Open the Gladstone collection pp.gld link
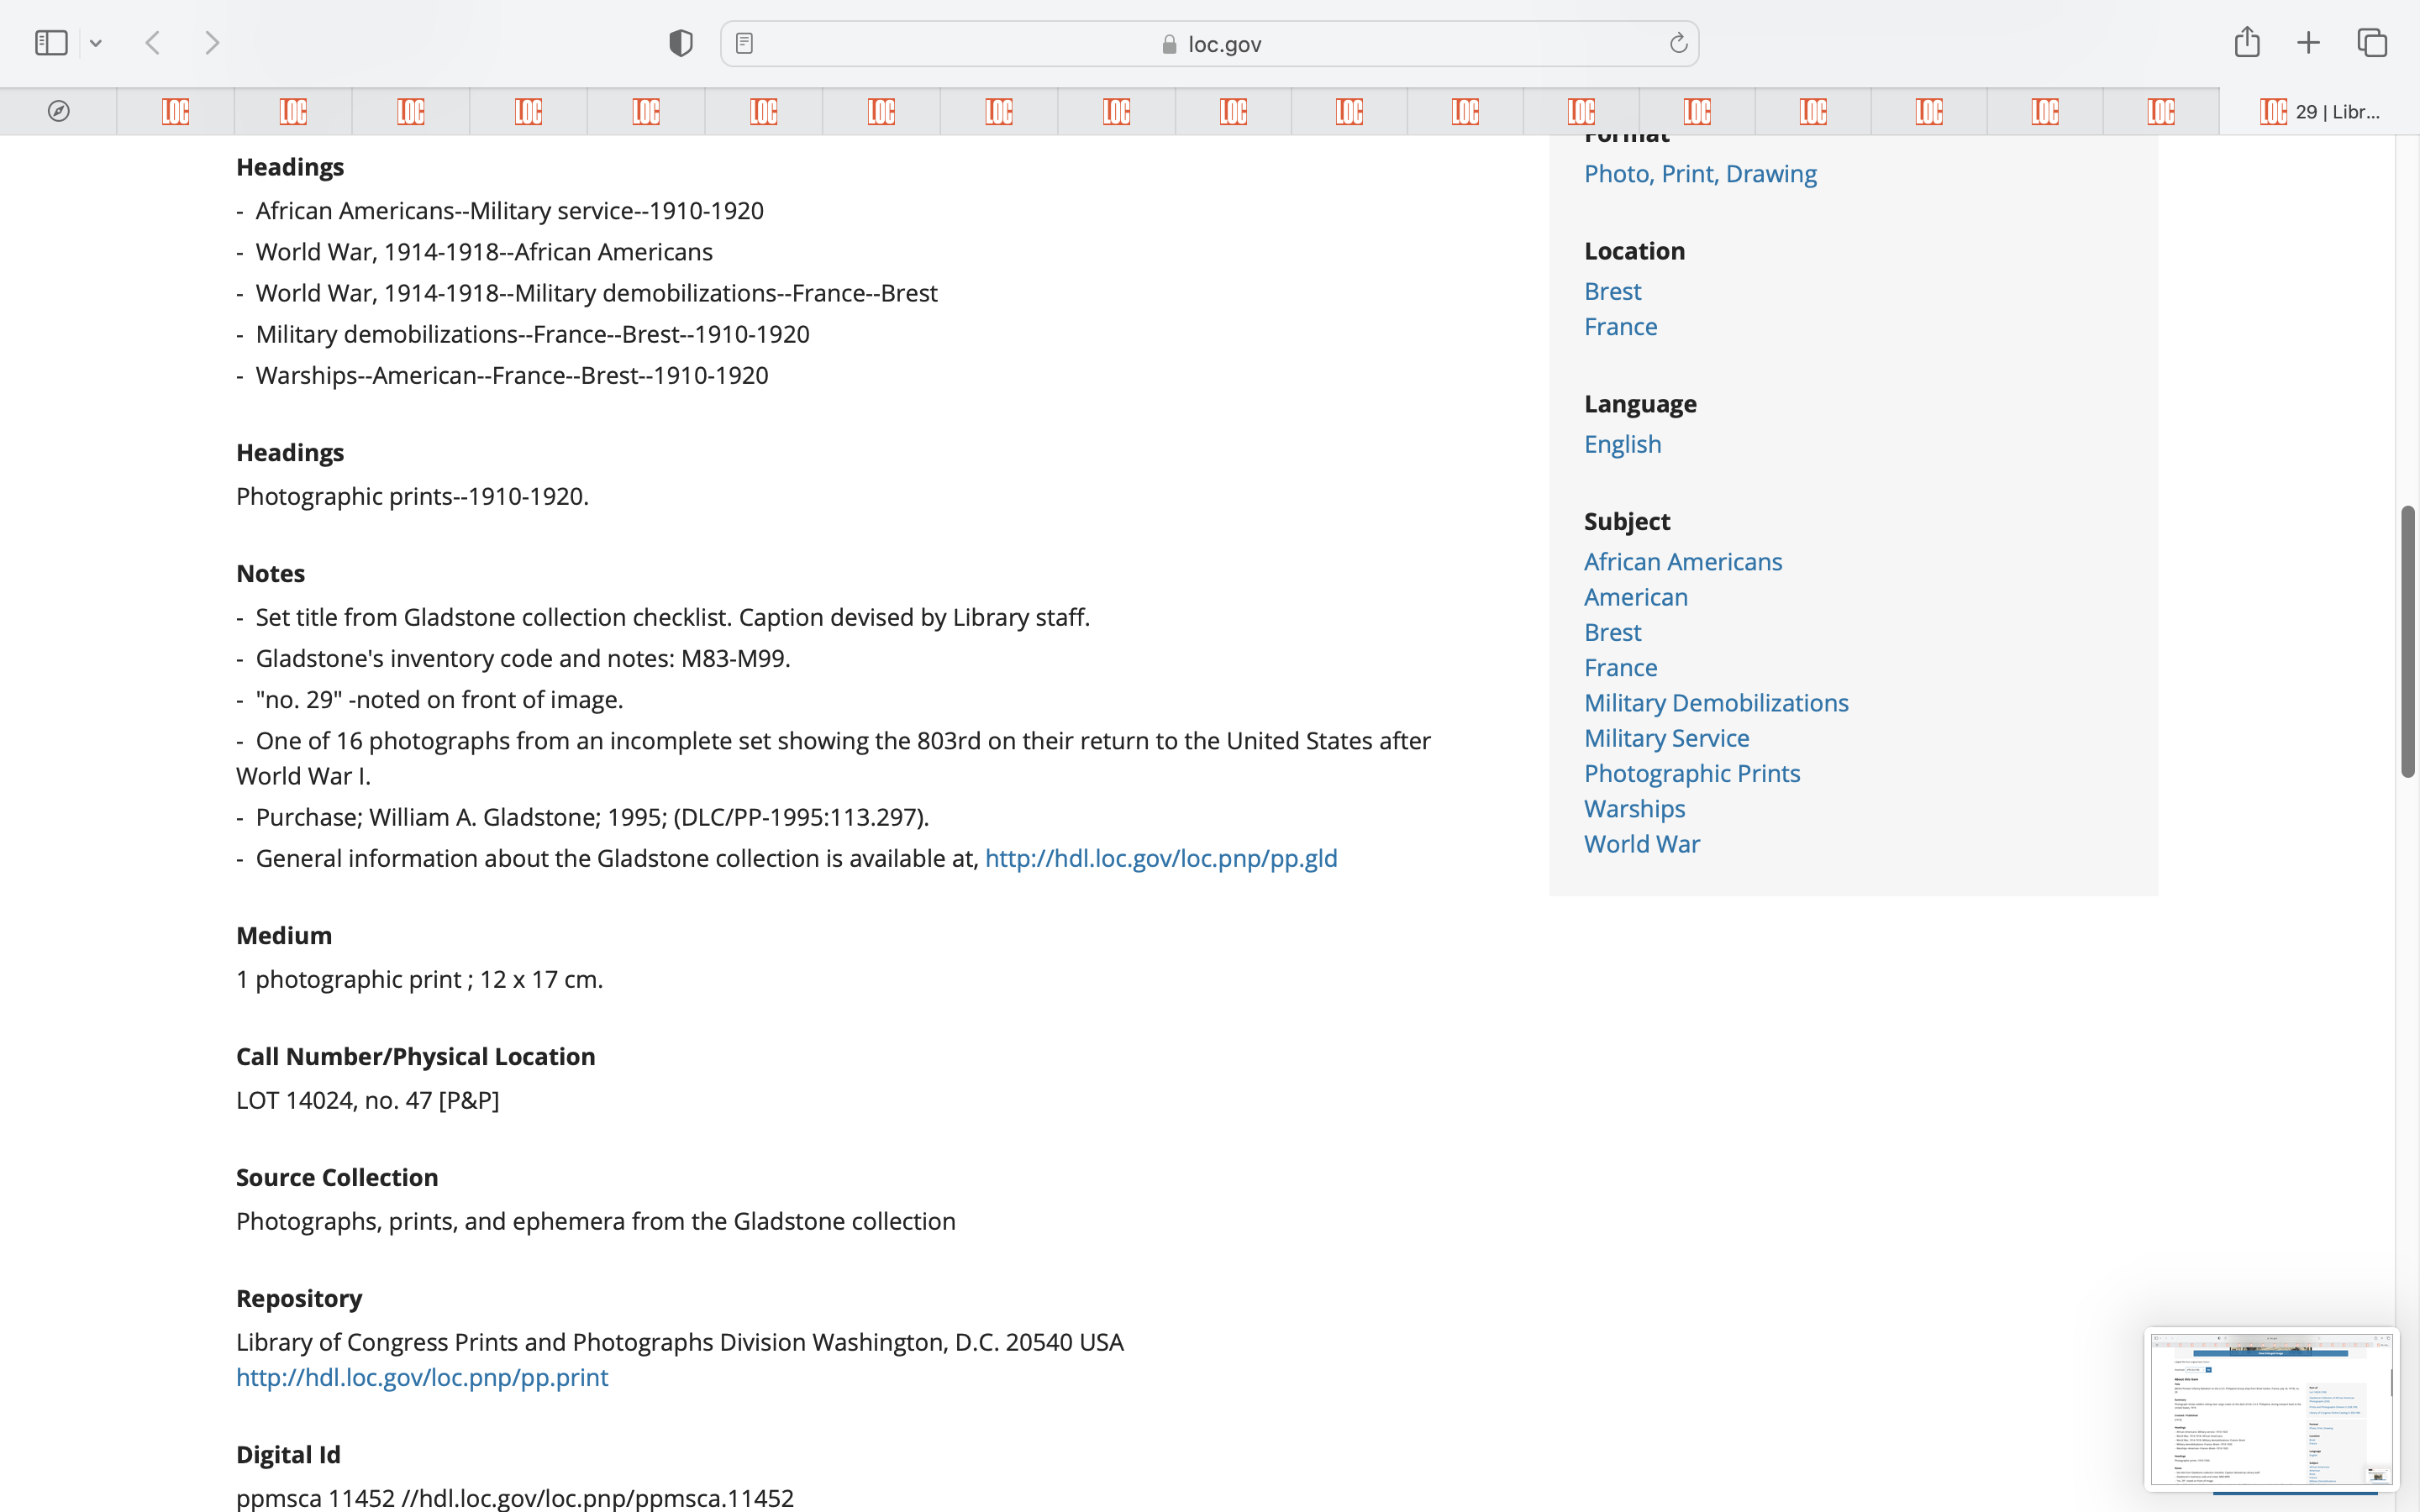 coord(1160,858)
